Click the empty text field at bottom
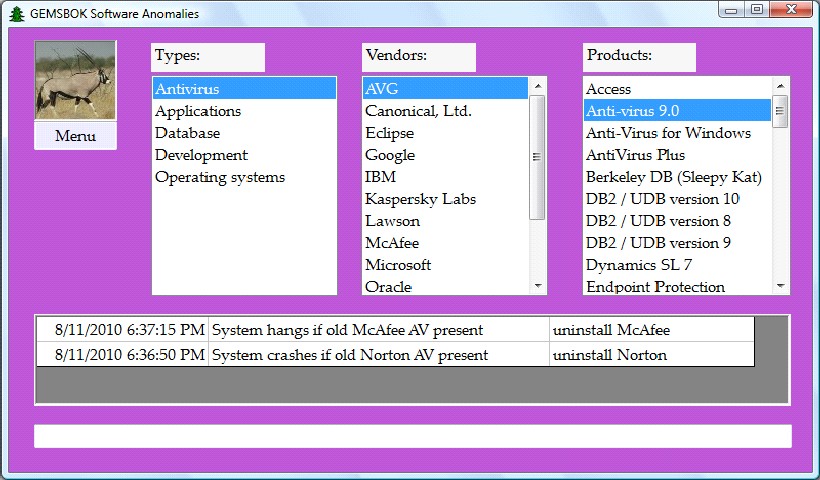This screenshot has width=820, height=480. click(x=412, y=436)
